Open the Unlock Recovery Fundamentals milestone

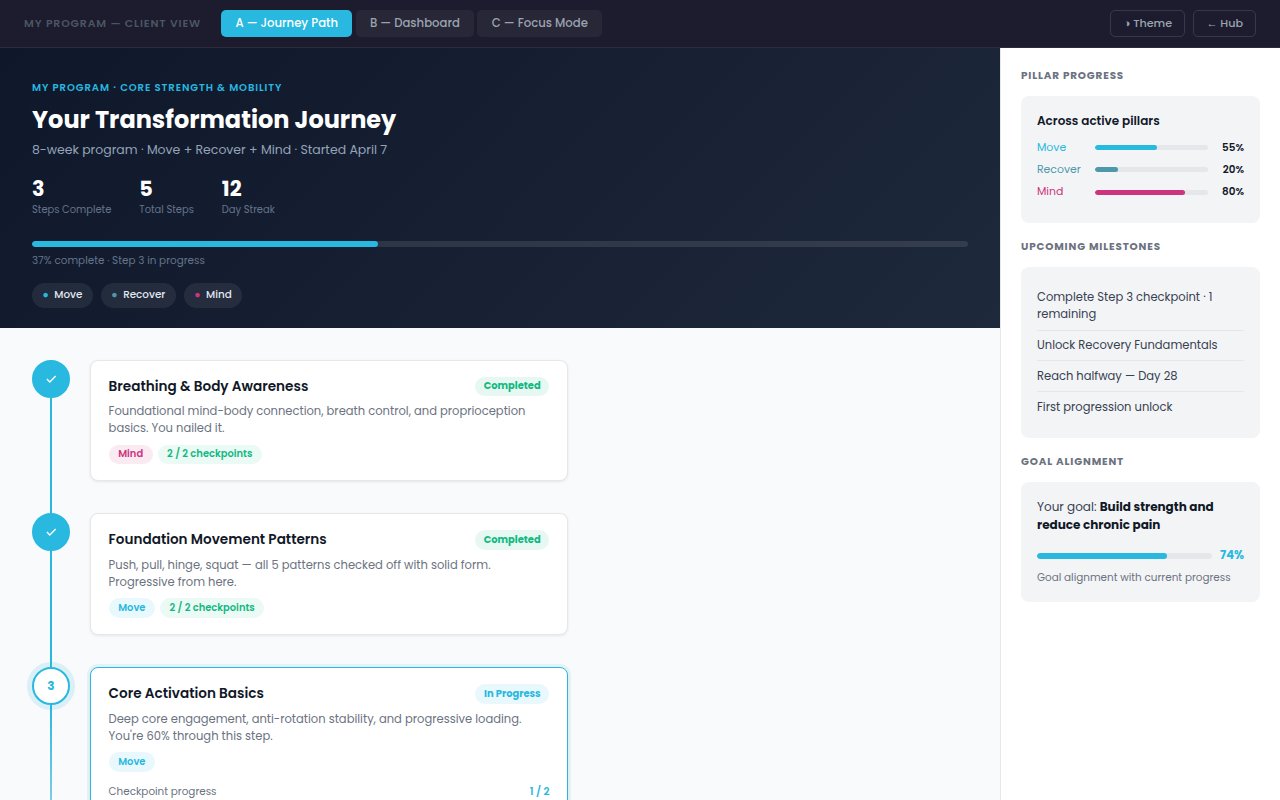click(x=1140, y=345)
